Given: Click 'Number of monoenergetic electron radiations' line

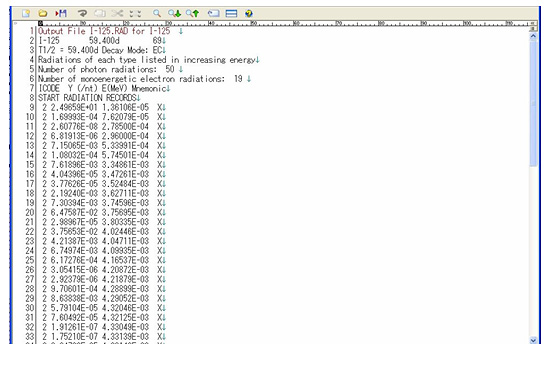Looking at the screenshot, I should (140, 79).
